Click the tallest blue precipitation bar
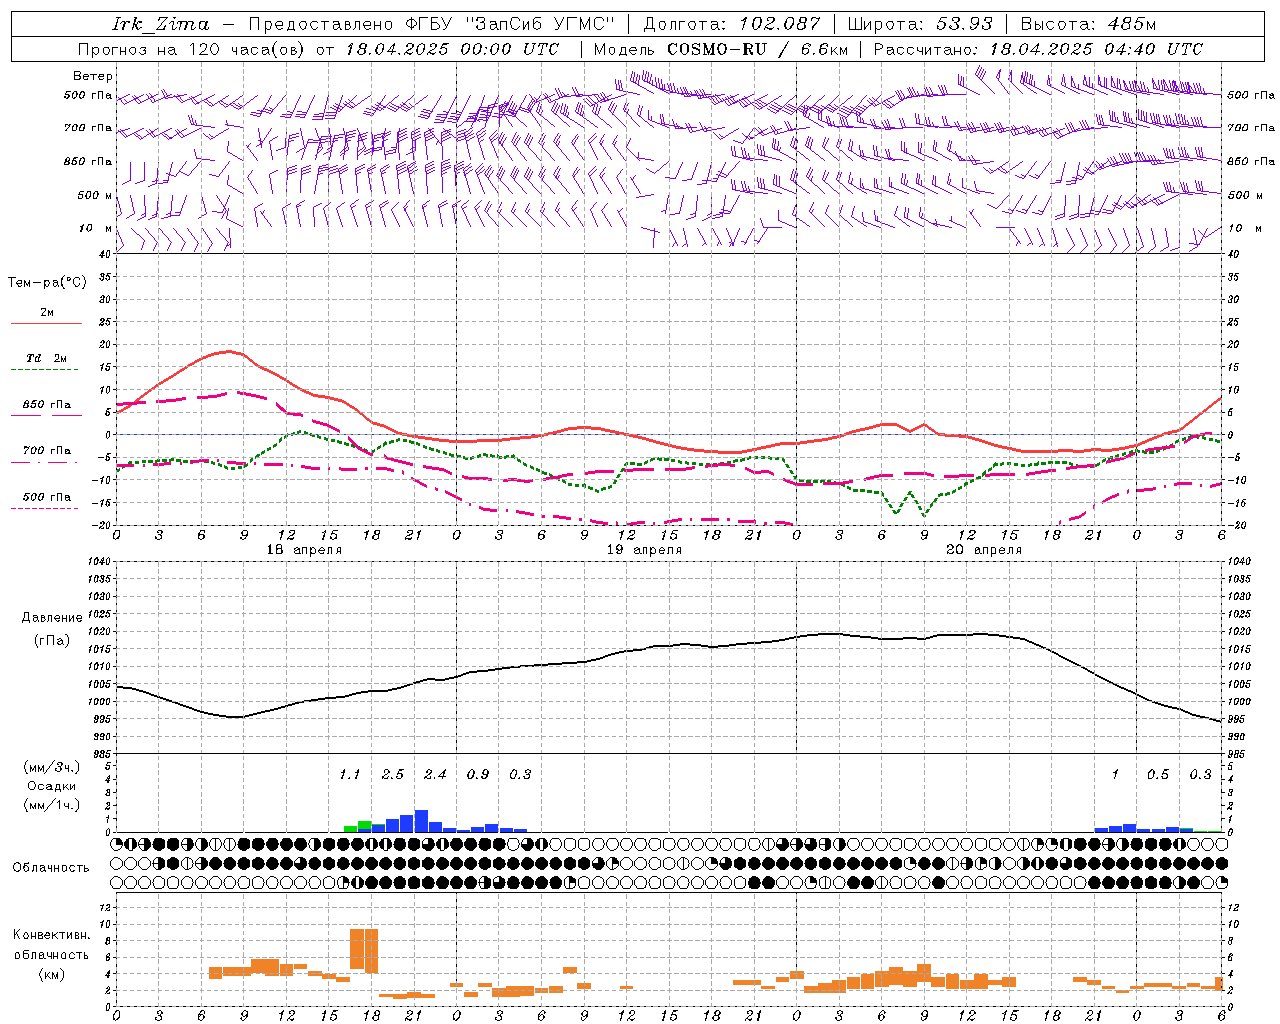Viewport: 1280px width, 1024px height. coord(421,821)
